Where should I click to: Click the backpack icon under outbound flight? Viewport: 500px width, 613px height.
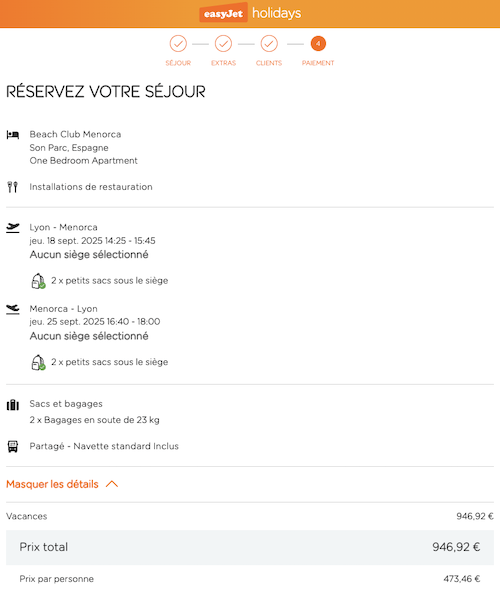pyautogui.click(x=38, y=281)
